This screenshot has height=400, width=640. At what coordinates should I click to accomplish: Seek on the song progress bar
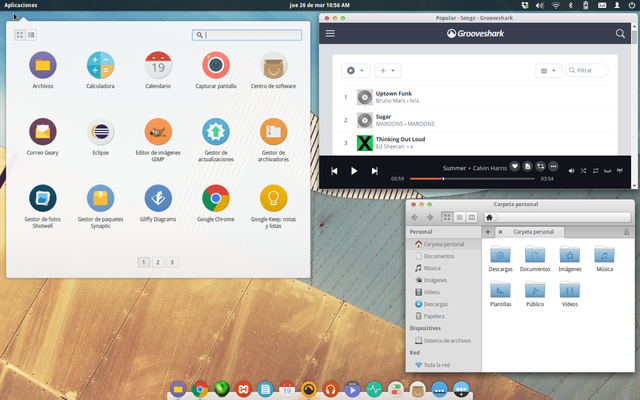tap(472, 179)
